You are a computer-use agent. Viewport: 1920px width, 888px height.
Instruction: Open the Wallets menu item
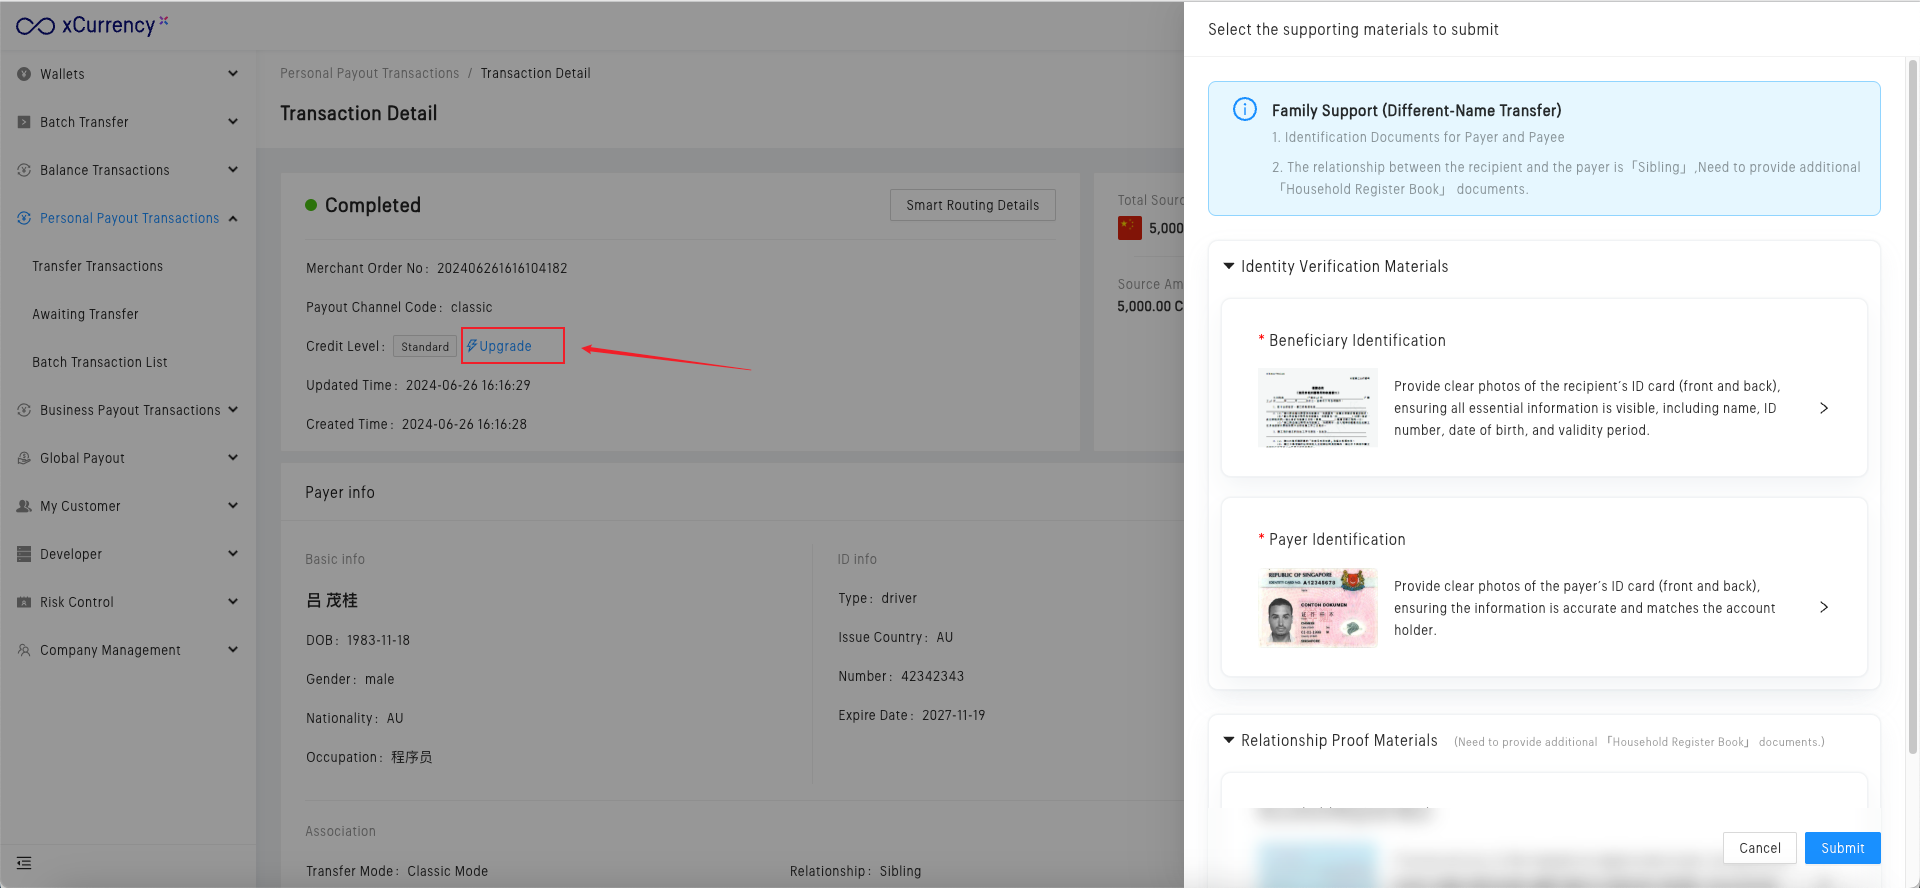(128, 74)
